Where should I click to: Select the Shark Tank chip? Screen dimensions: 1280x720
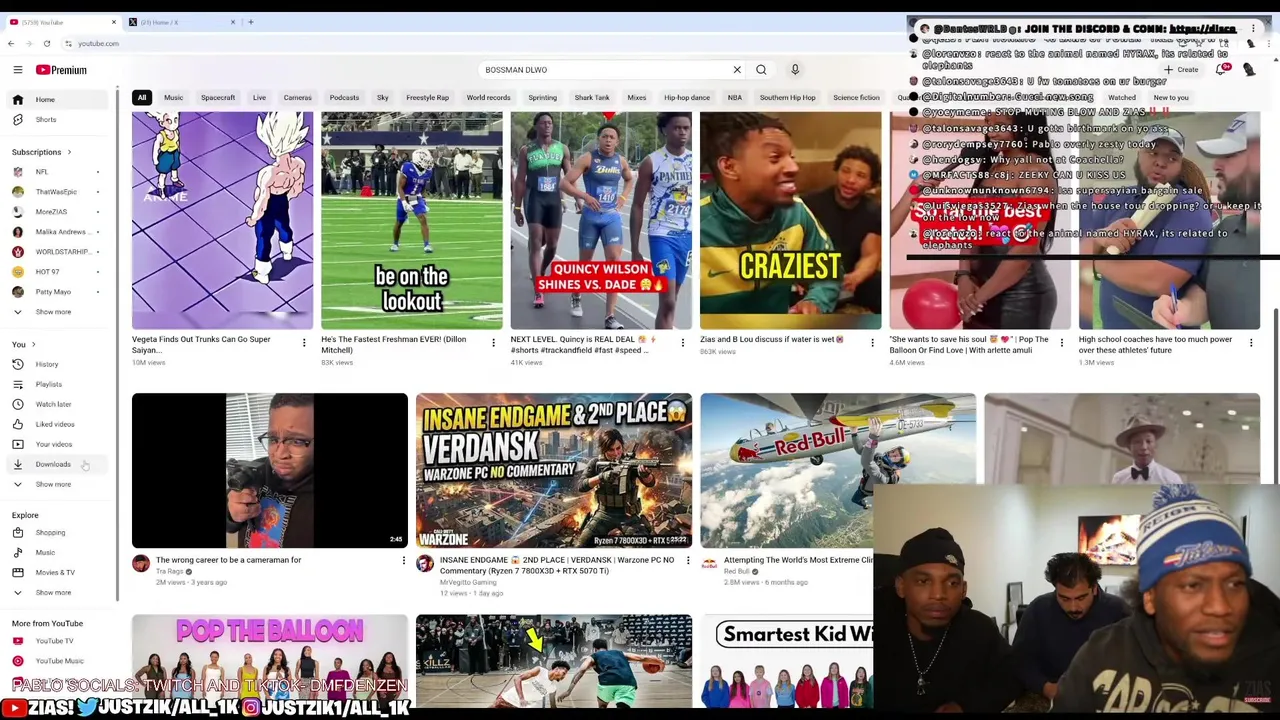[x=592, y=98]
